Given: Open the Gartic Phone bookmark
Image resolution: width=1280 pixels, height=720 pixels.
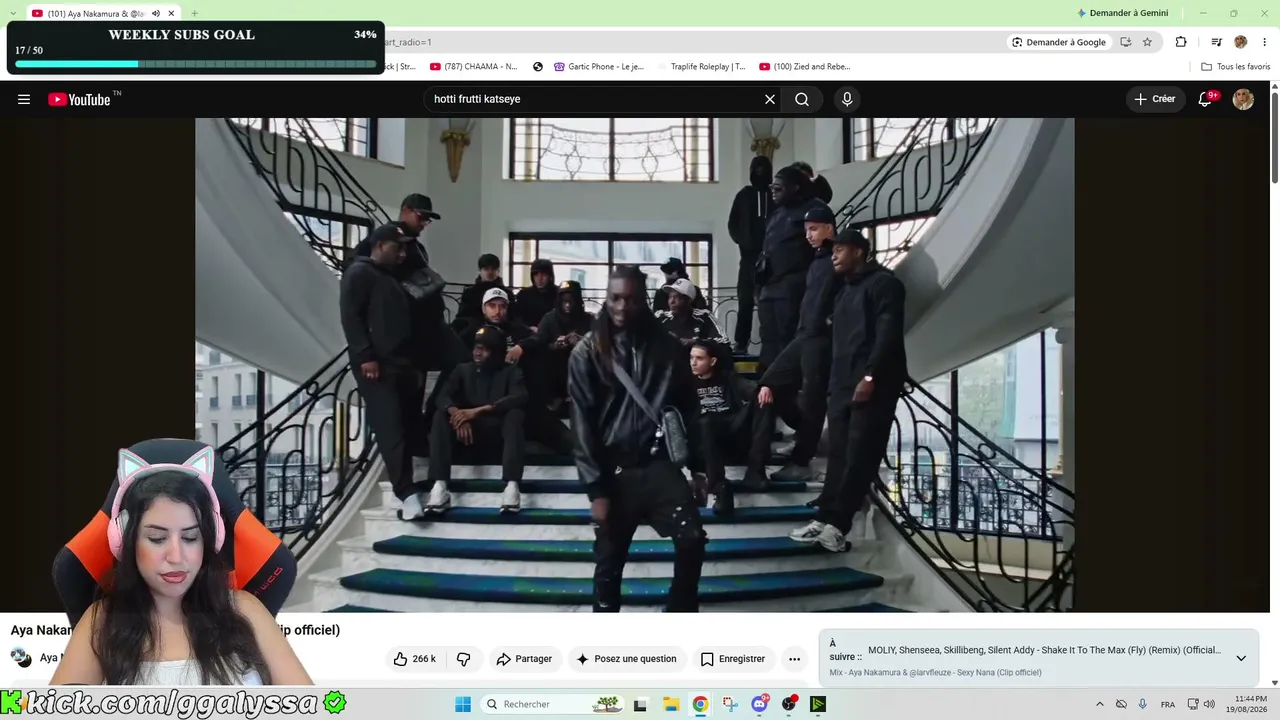Looking at the screenshot, I should click(599, 67).
